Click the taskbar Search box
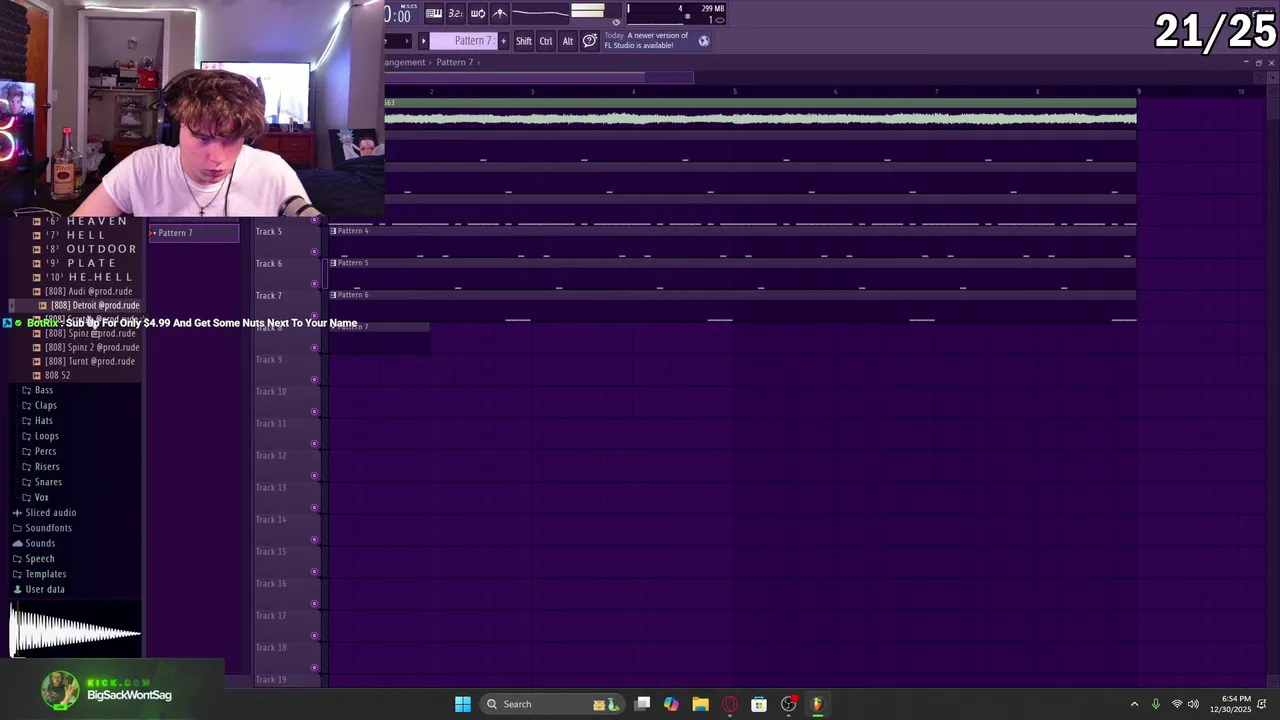1280x720 pixels. (x=553, y=704)
